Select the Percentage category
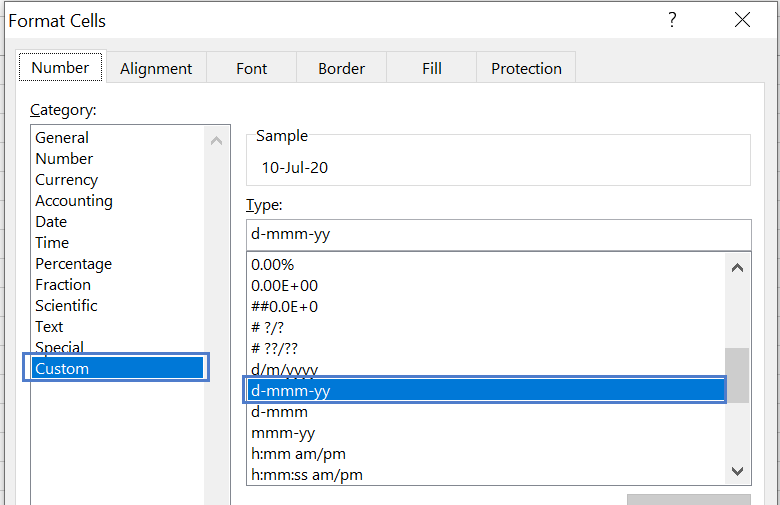Screen dimensions: 780x505 click(x=74, y=264)
